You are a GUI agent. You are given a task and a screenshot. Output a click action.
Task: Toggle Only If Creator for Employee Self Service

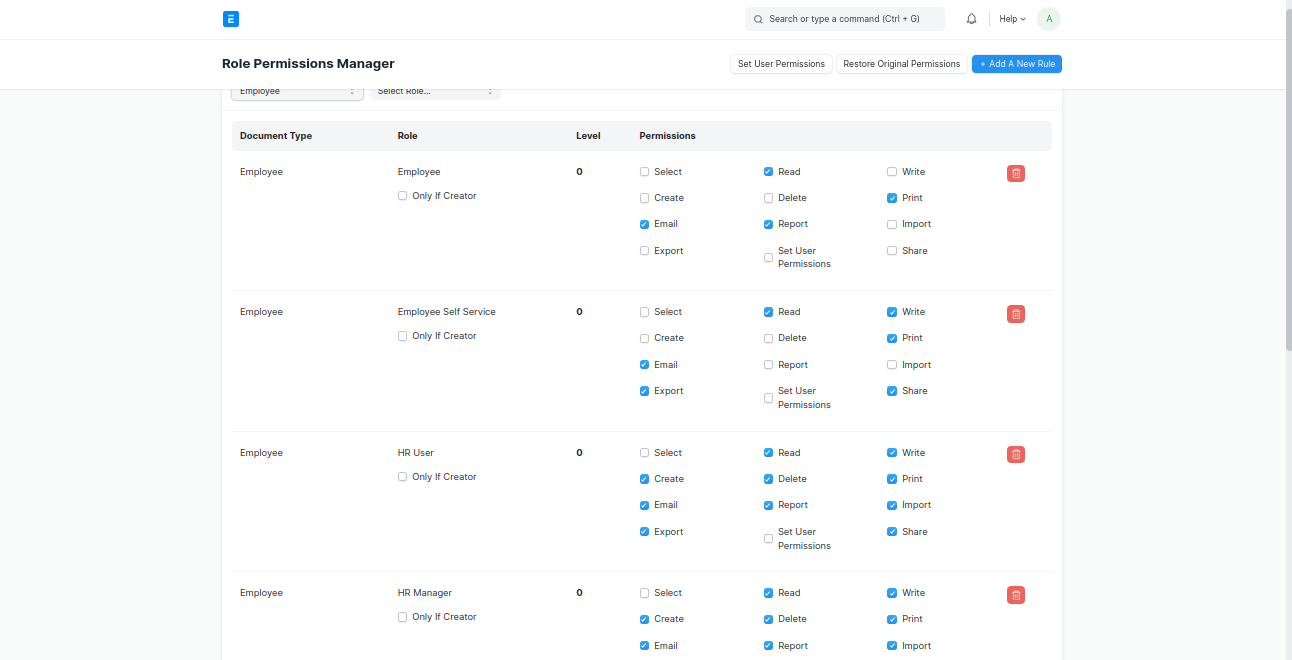[x=402, y=336]
